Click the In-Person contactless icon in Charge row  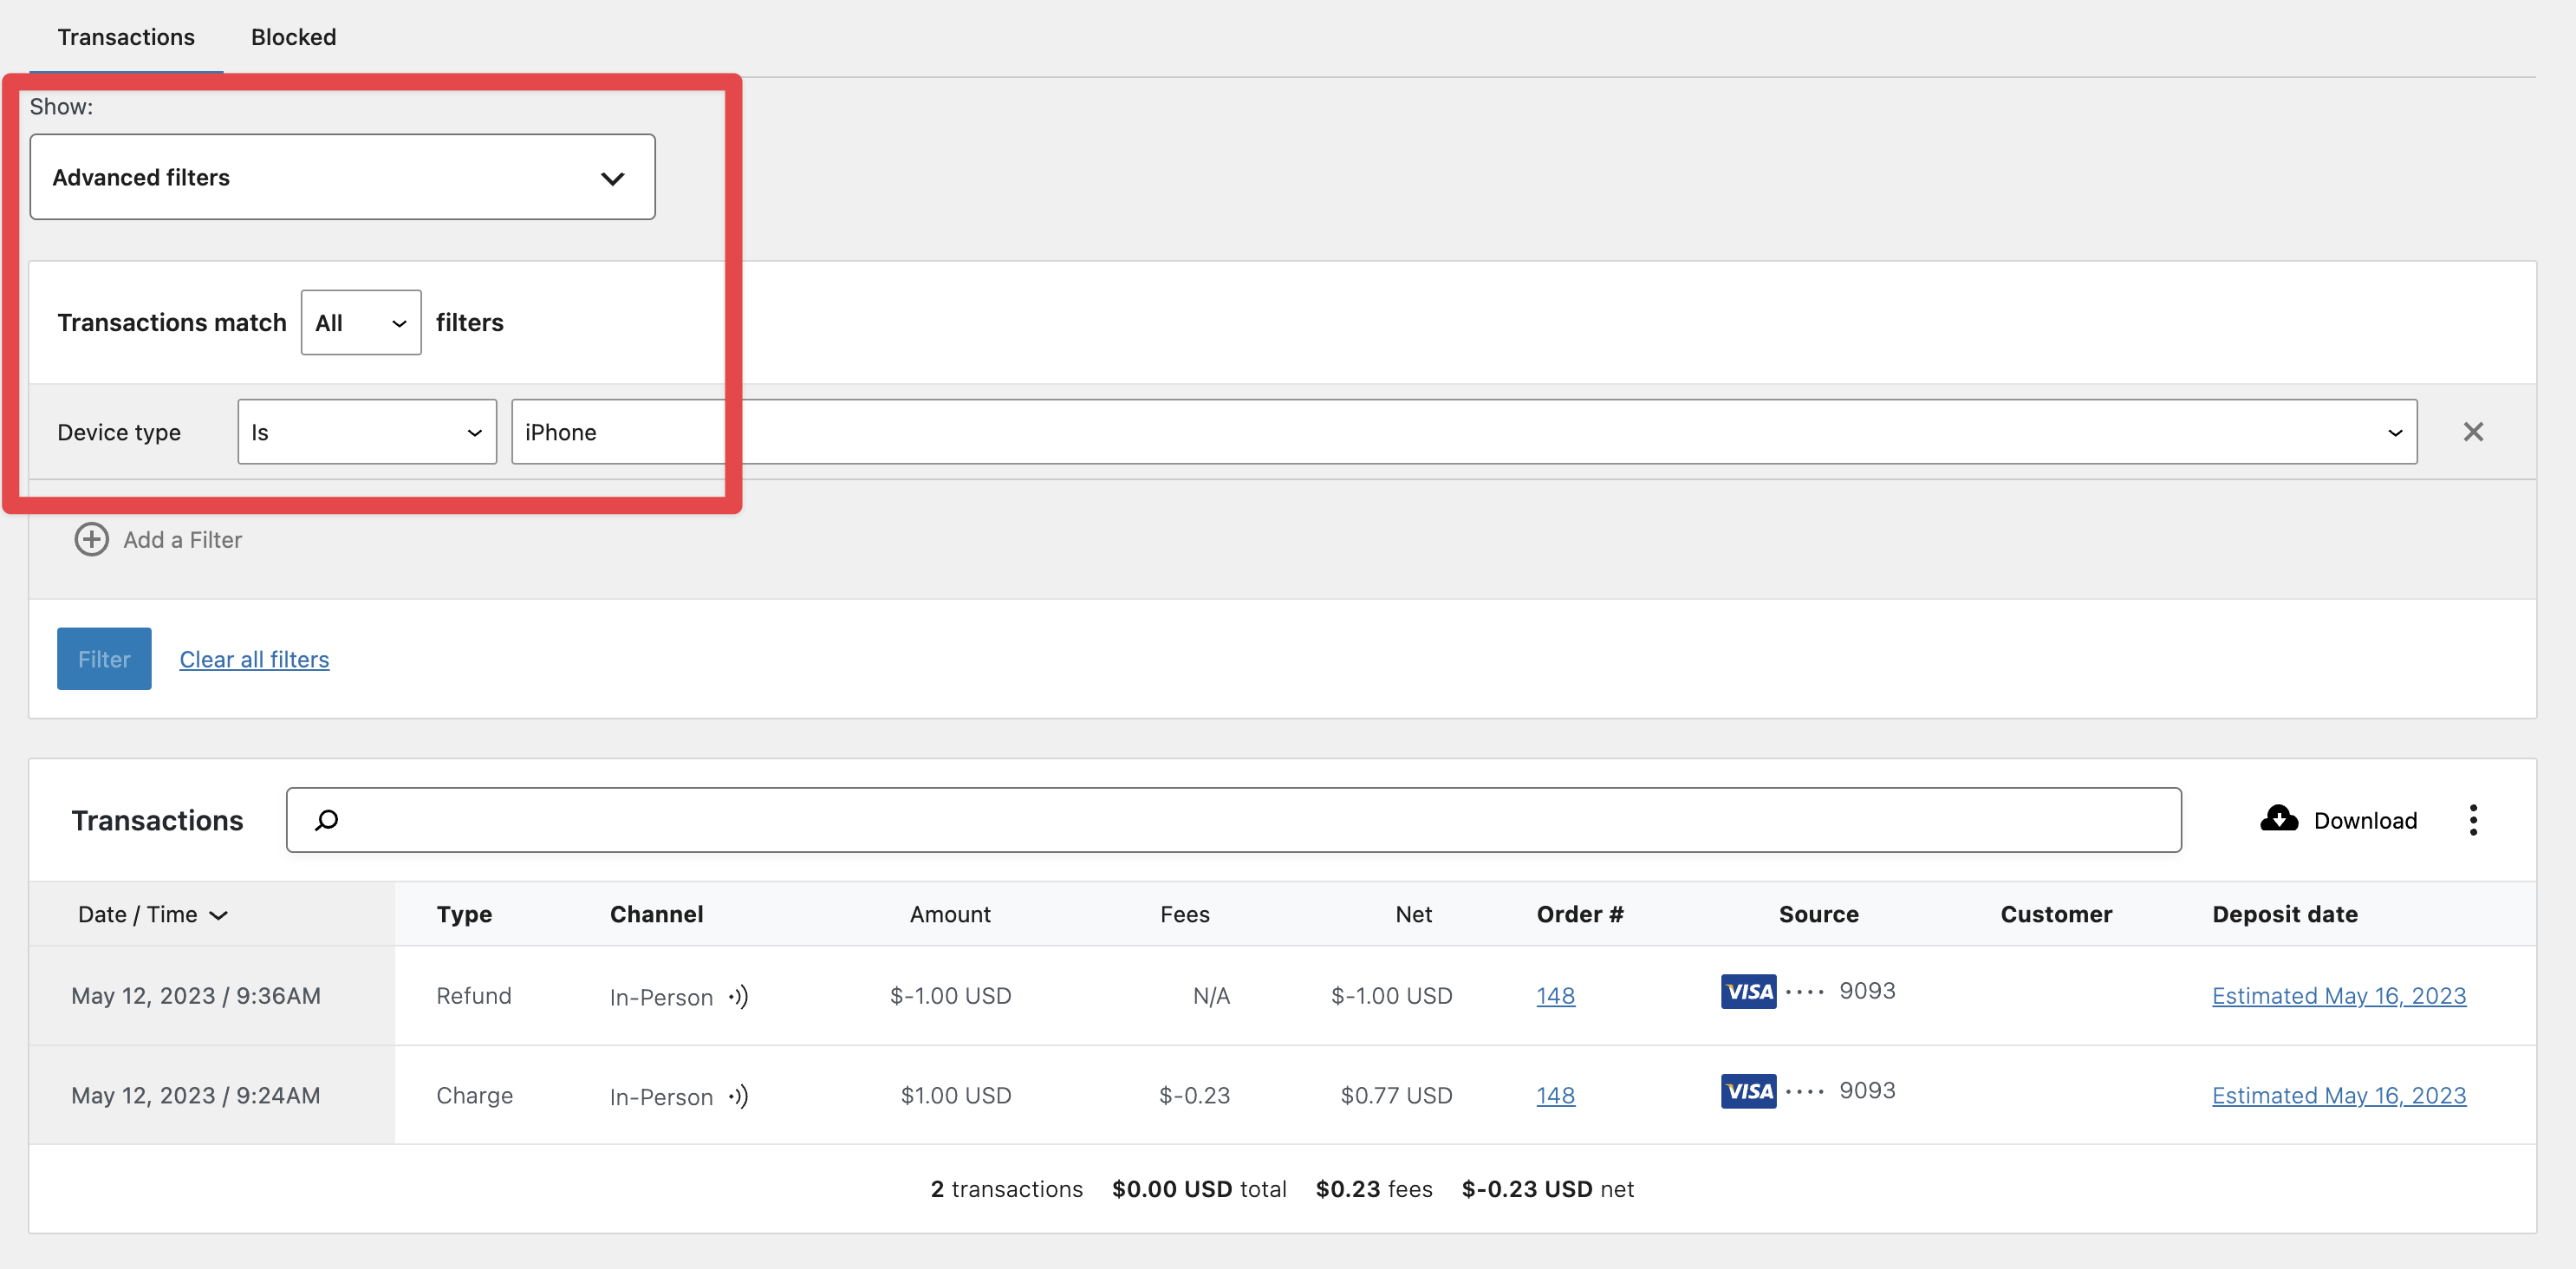pyautogui.click(x=738, y=1096)
